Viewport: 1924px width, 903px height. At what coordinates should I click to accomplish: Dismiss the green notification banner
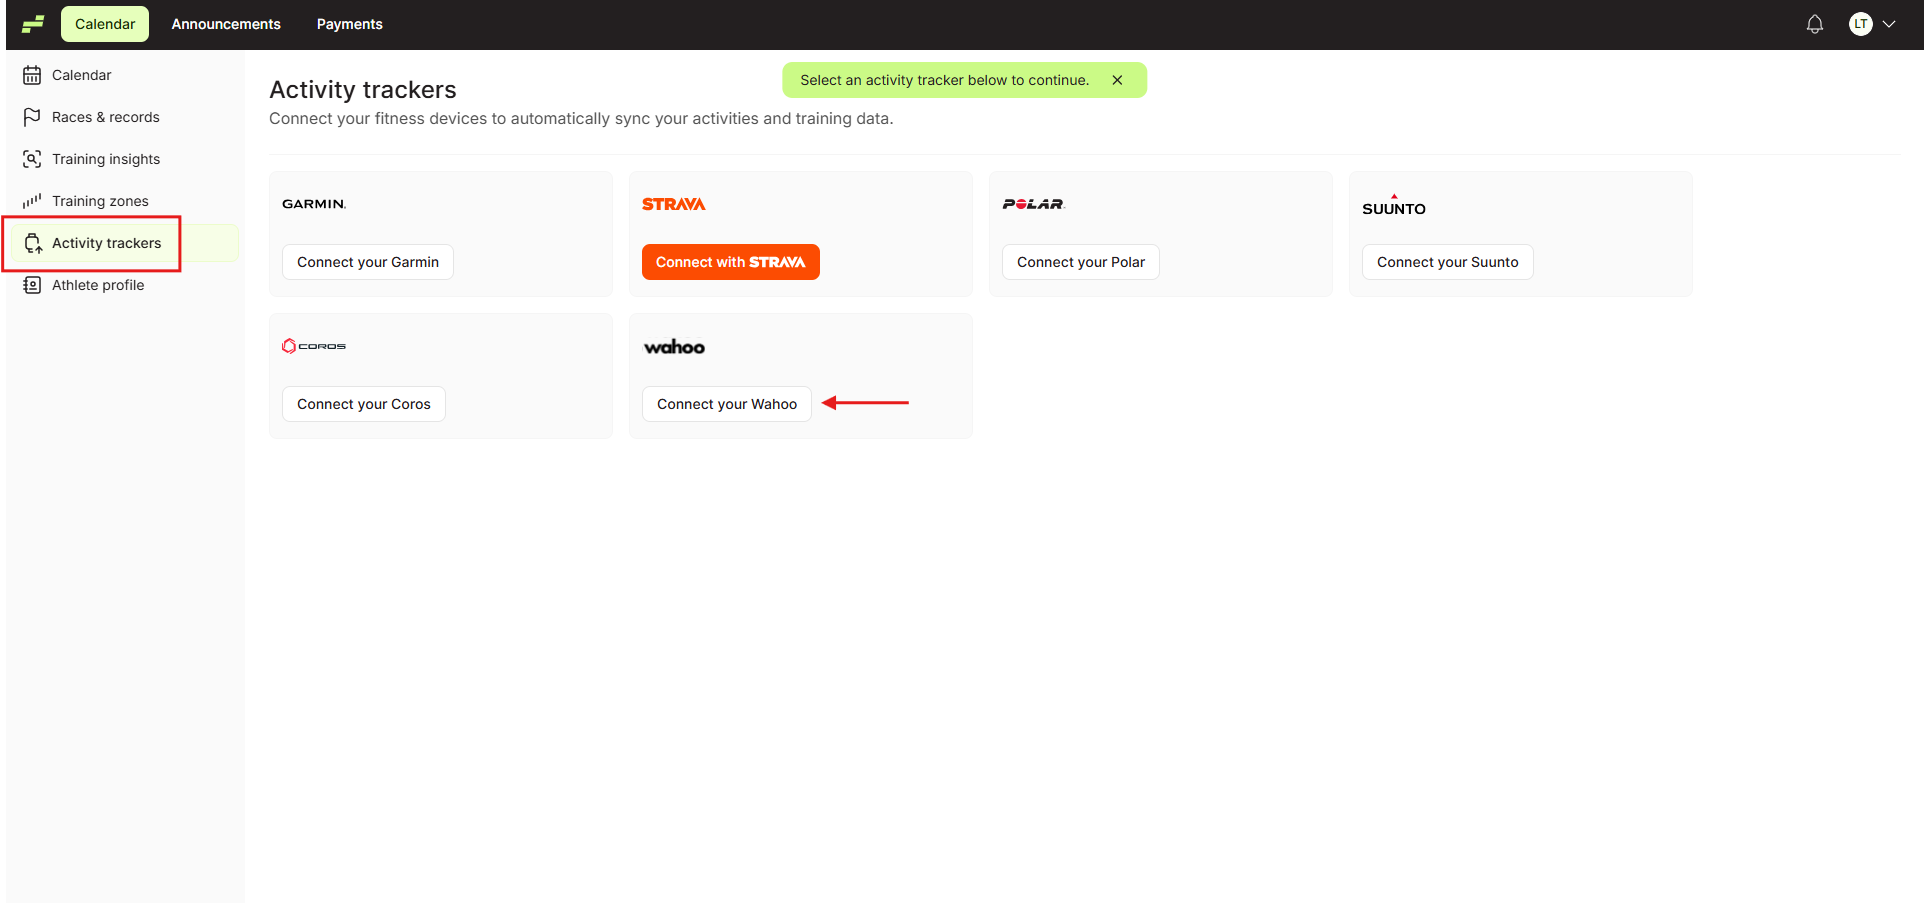tap(1117, 80)
